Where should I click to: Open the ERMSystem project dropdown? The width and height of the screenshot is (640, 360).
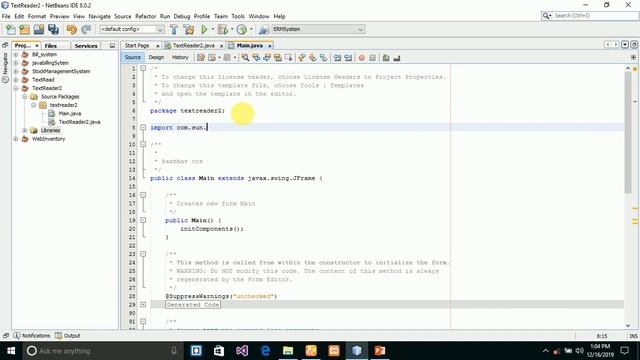(x=318, y=29)
